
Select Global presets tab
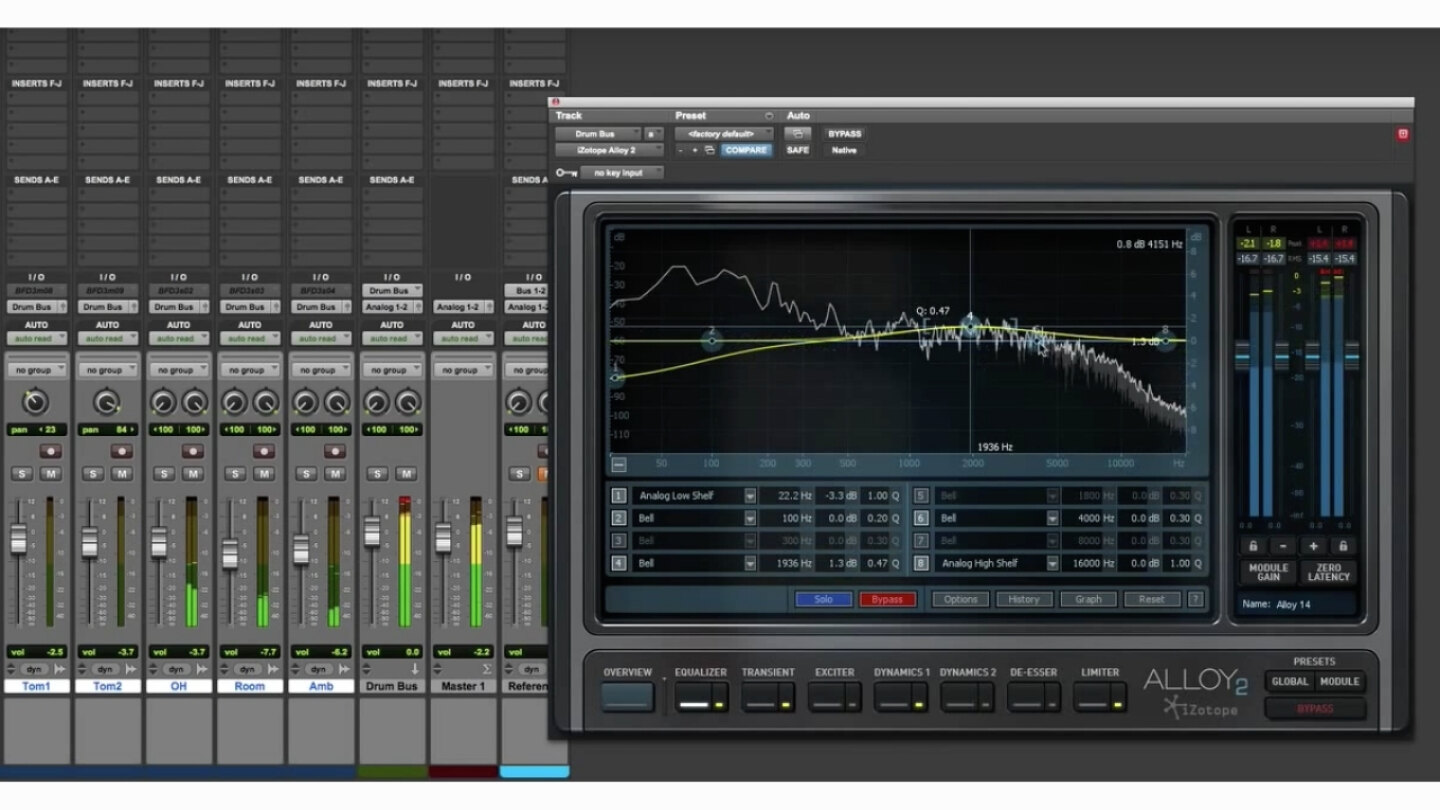1289,682
